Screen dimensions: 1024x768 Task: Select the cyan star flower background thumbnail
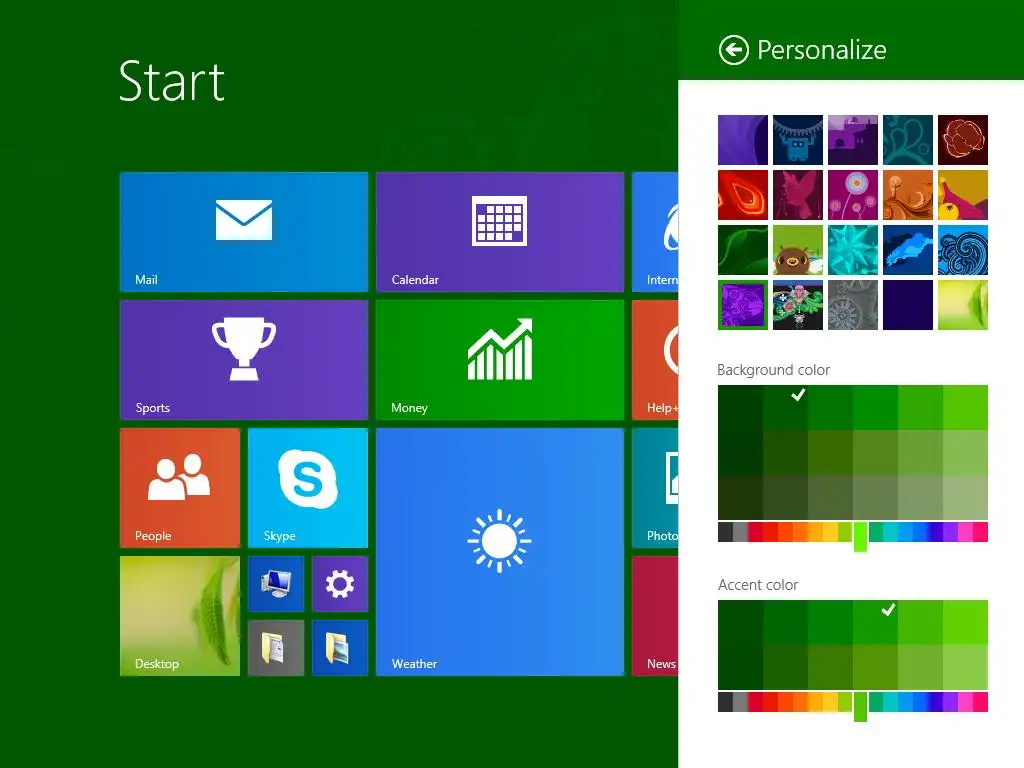point(853,250)
